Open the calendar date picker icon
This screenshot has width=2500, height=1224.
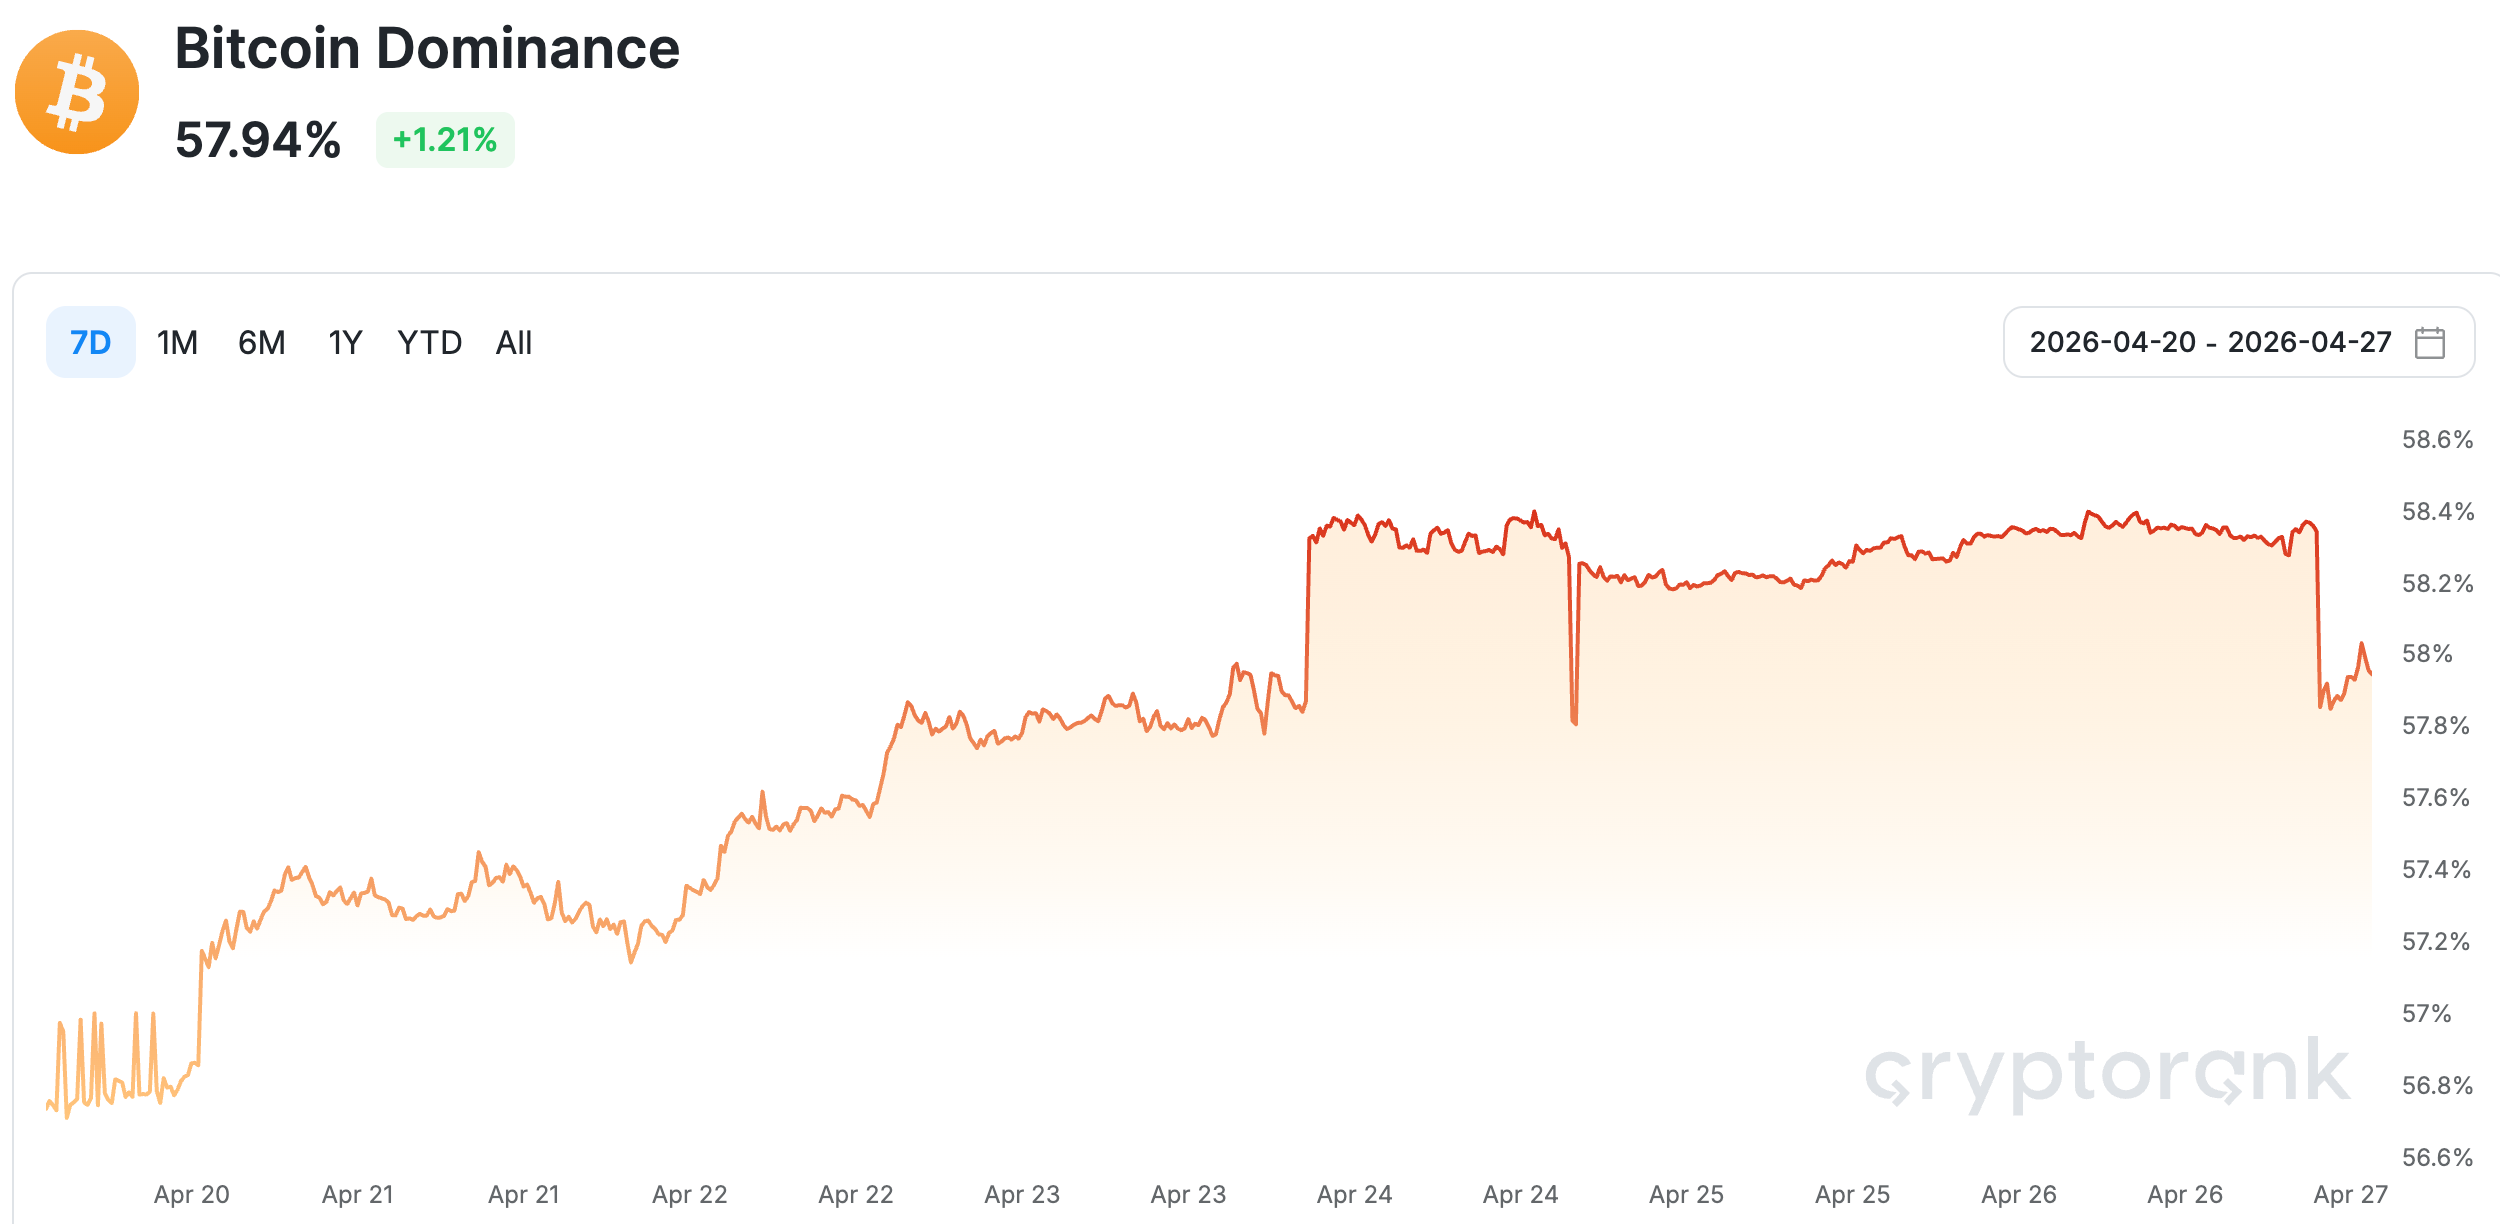point(2429,343)
